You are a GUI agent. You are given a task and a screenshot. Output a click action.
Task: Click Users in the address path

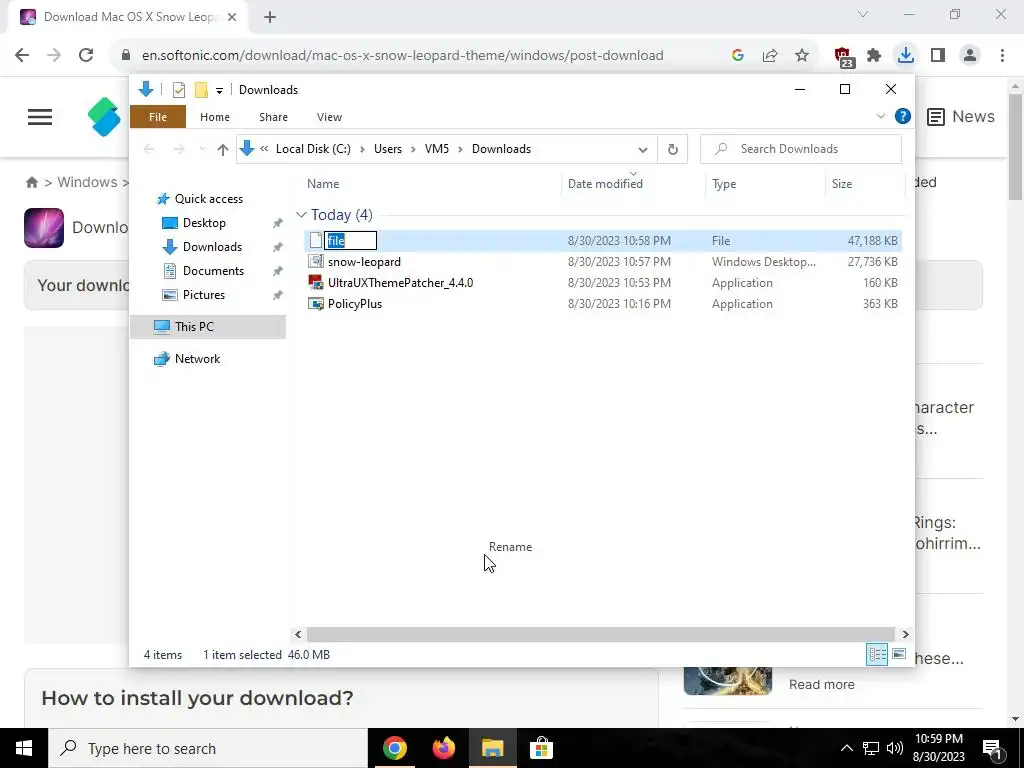[388, 149]
